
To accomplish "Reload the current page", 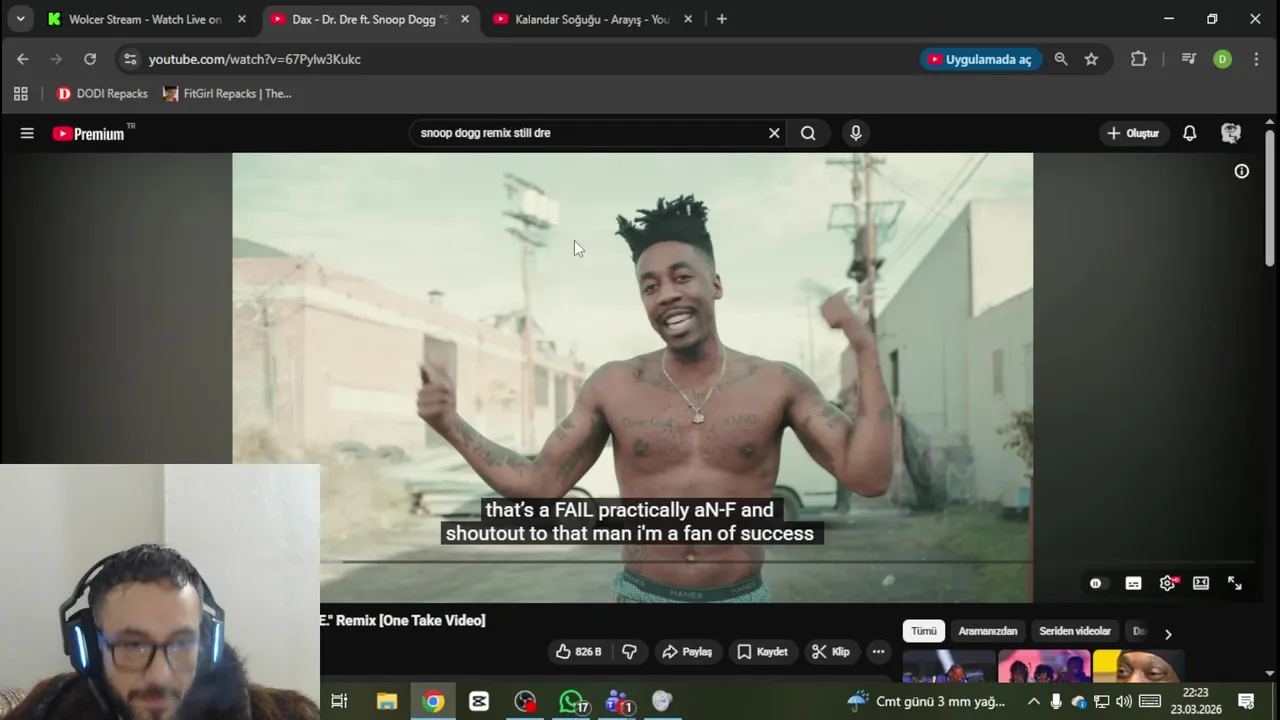I will [90, 59].
